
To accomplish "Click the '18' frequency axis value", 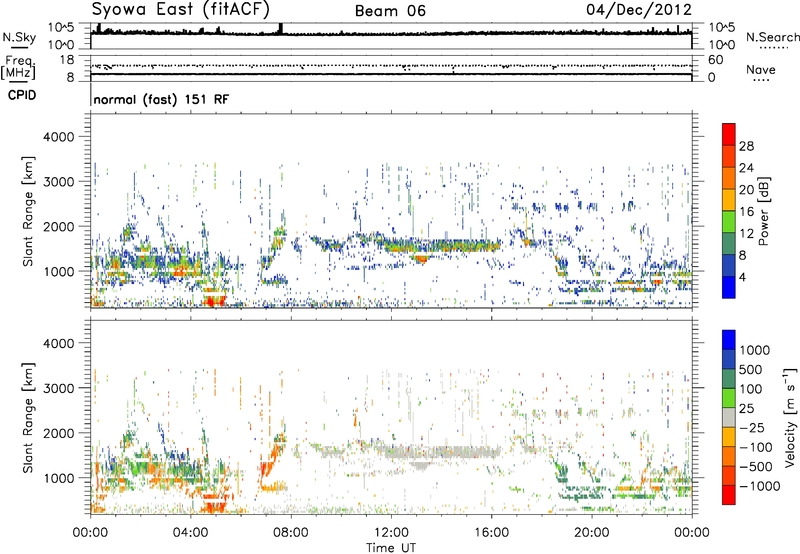I will click(67, 60).
